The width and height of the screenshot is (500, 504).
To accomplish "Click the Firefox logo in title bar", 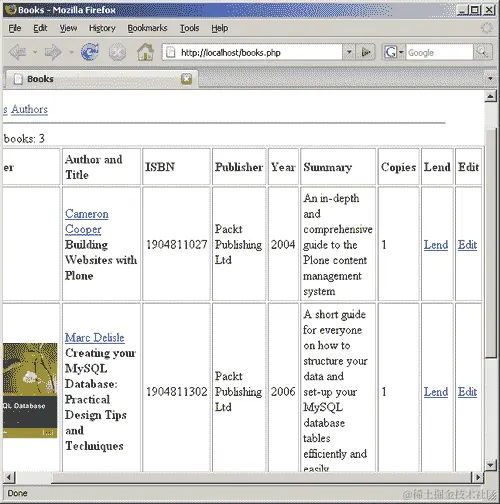I will click(x=10, y=9).
